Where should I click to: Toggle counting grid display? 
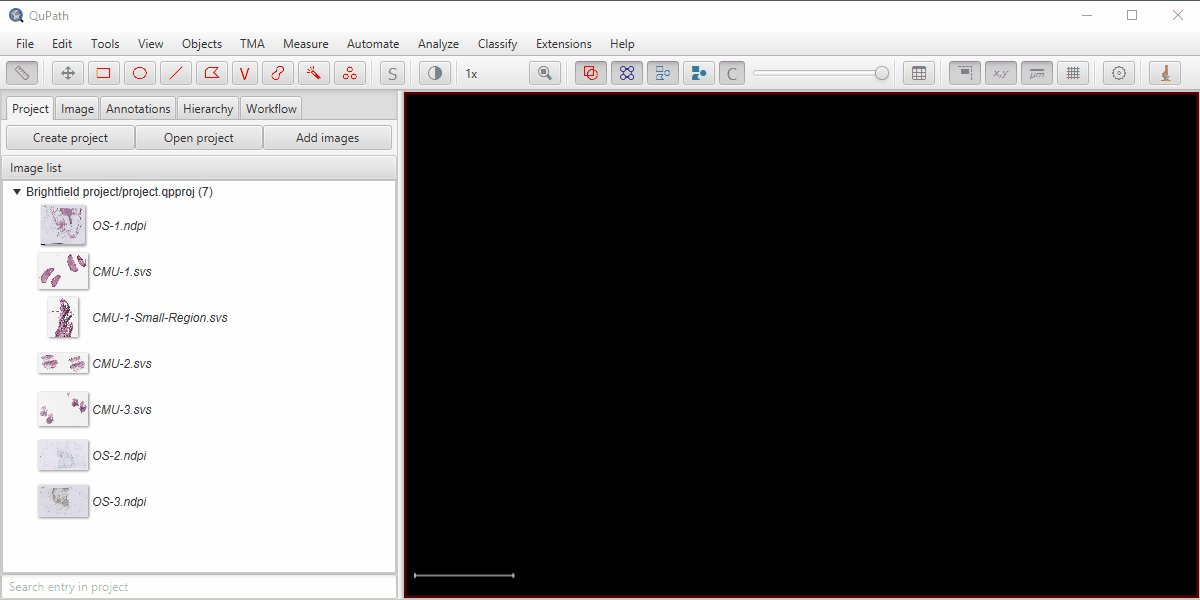pyautogui.click(x=1073, y=73)
